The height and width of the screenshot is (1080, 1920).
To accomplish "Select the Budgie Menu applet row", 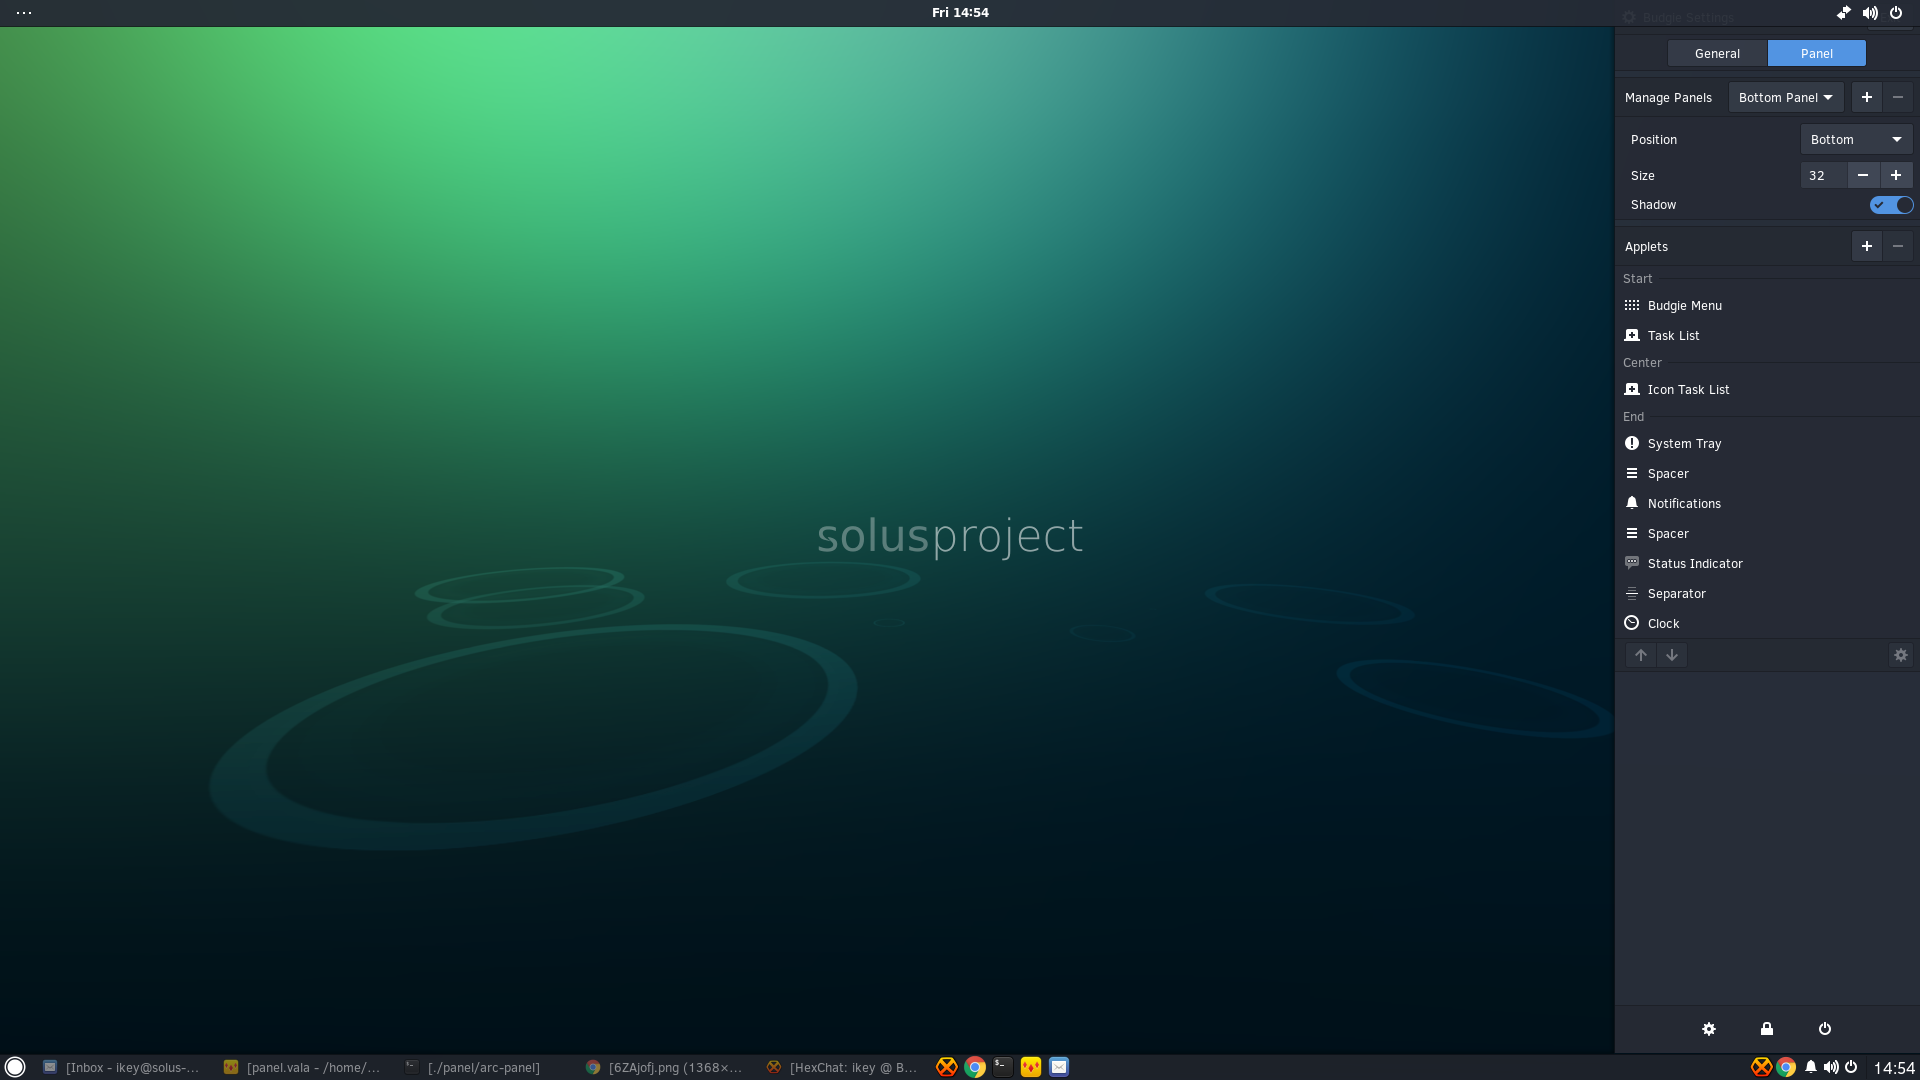I will [1767, 306].
